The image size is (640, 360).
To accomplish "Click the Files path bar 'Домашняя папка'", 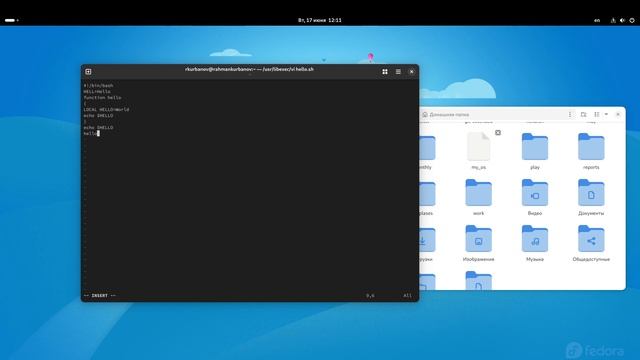I will (x=449, y=115).
